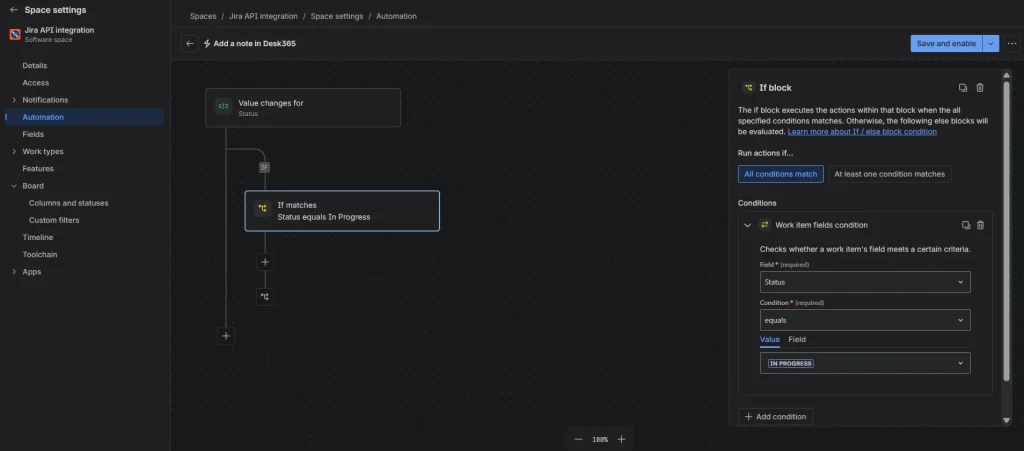The height and width of the screenshot is (451, 1024).
Task: Add component below the If matches block
Action: tap(264, 262)
